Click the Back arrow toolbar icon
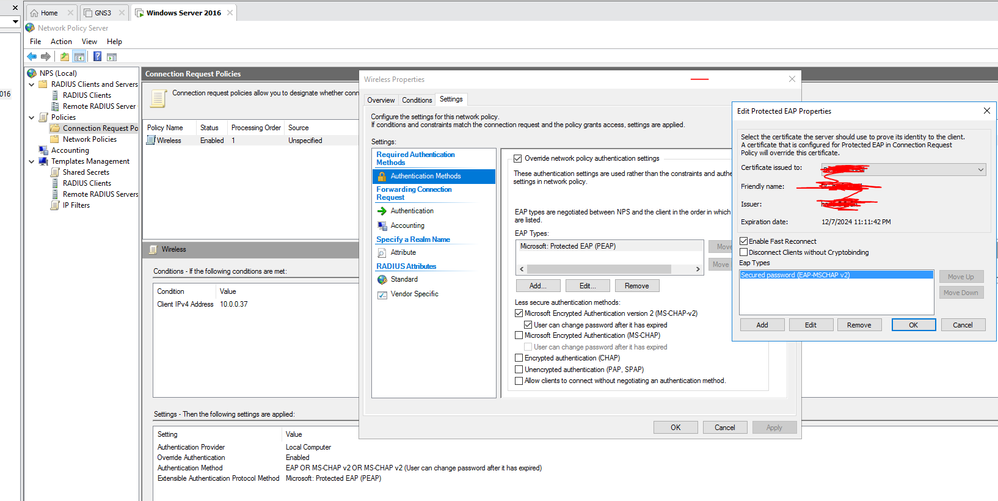Screen dimensions: 998x501 (x=31, y=57)
